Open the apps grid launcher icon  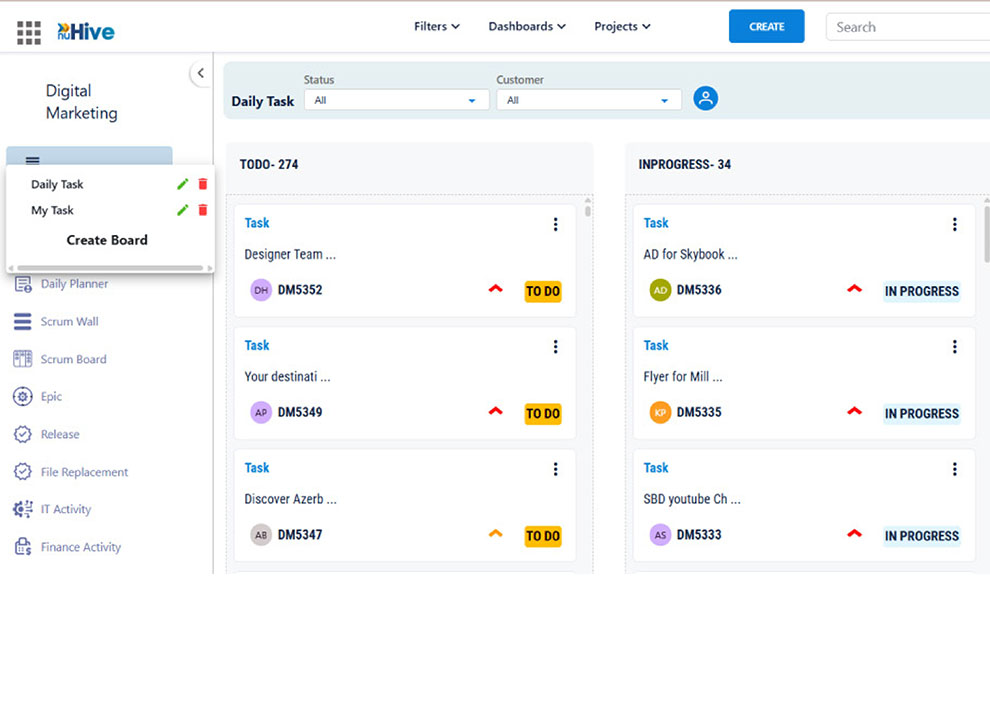(x=29, y=32)
